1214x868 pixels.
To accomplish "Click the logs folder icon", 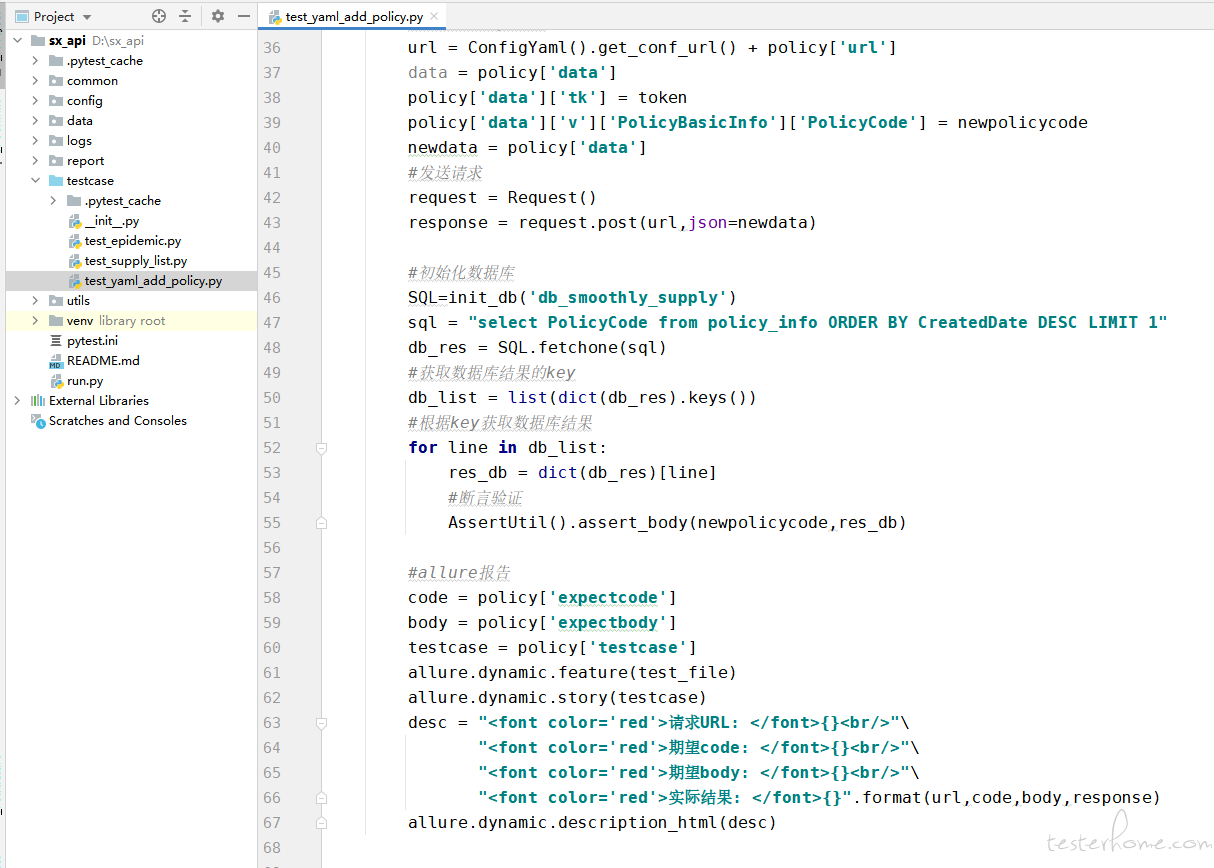I will click(x=57, y=141).
